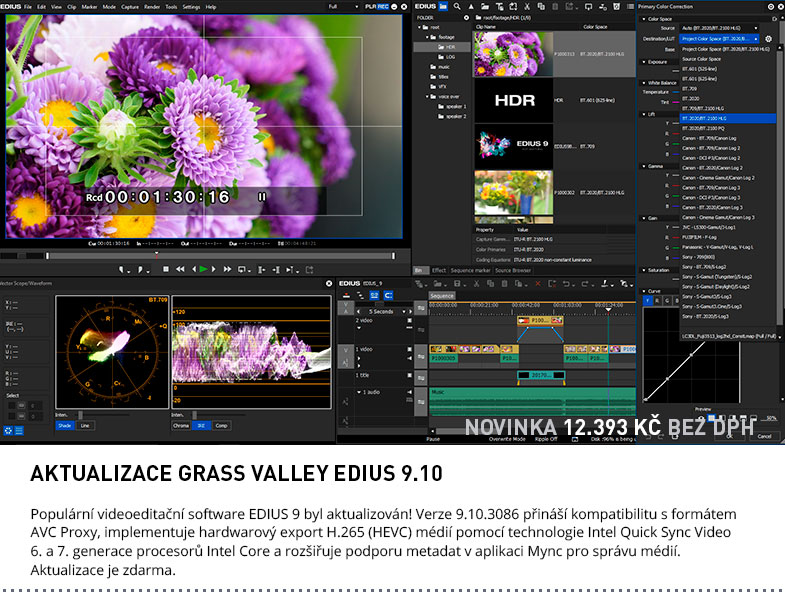Image resolution: width=785 pixels, height=592 pixels.
Task: Select IRE mode in waveform
Action: click(201, 426)
